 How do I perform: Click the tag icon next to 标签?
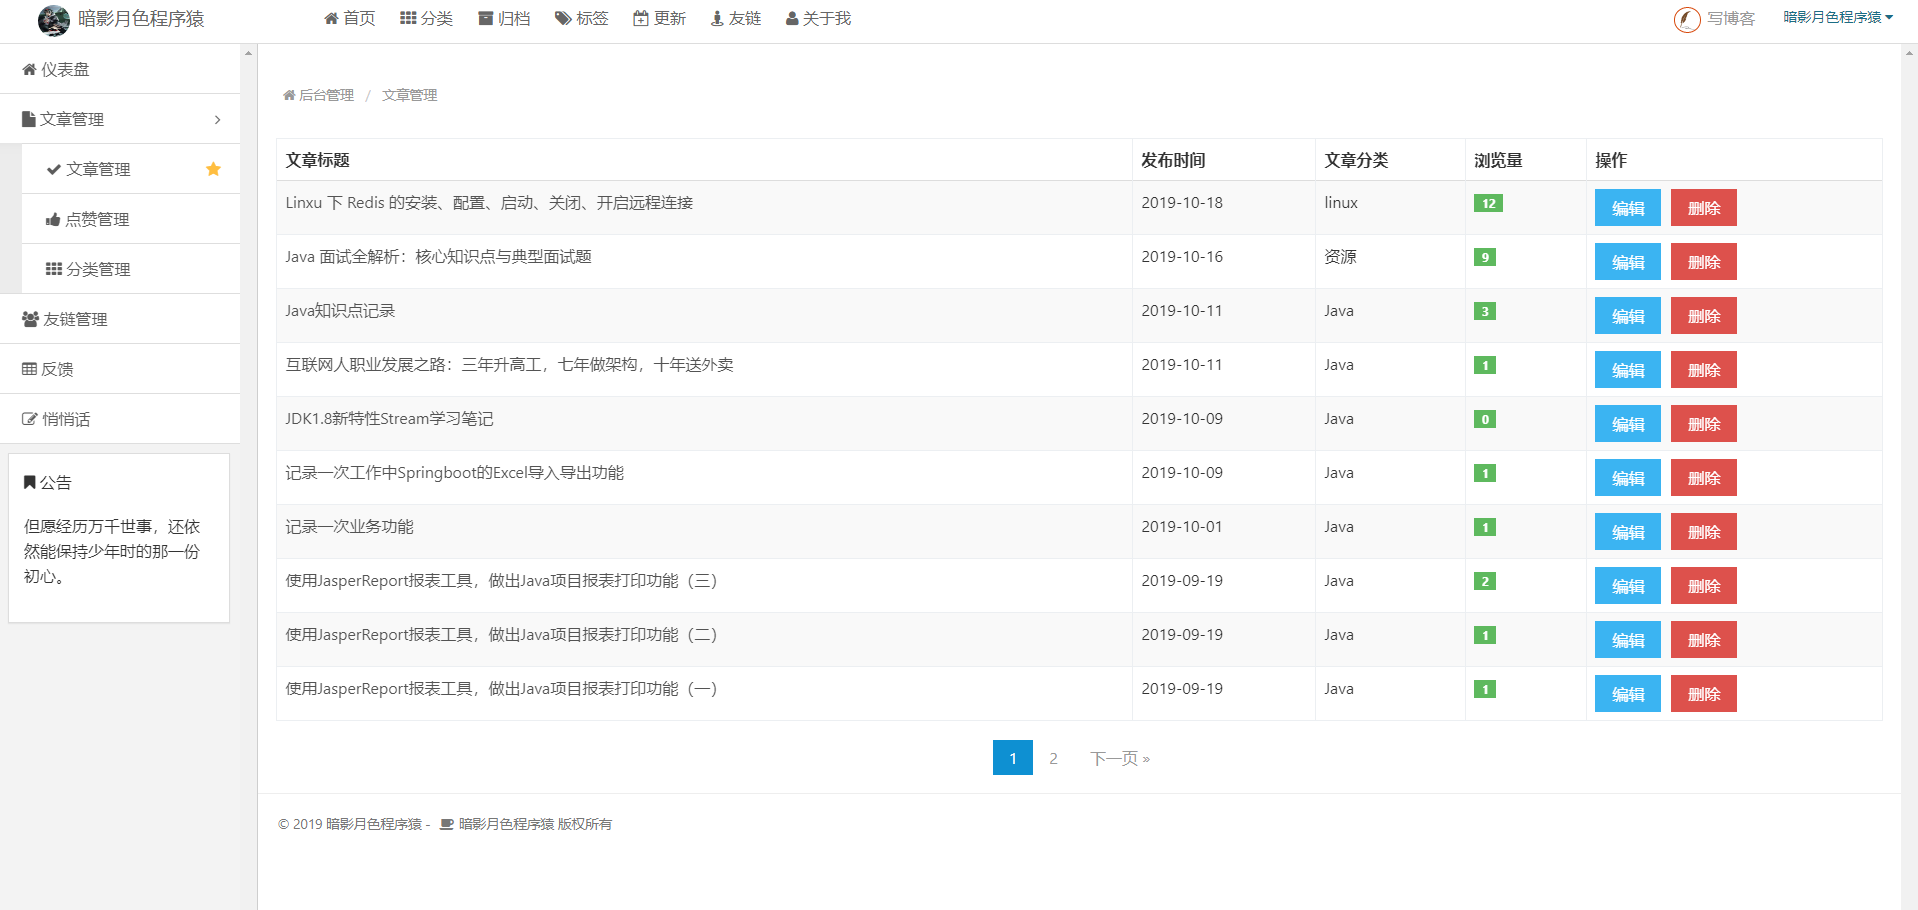[x=562, y=18]
